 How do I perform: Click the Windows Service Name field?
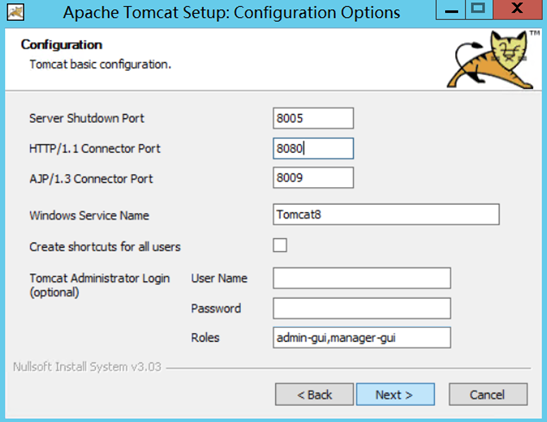point(386,214)
